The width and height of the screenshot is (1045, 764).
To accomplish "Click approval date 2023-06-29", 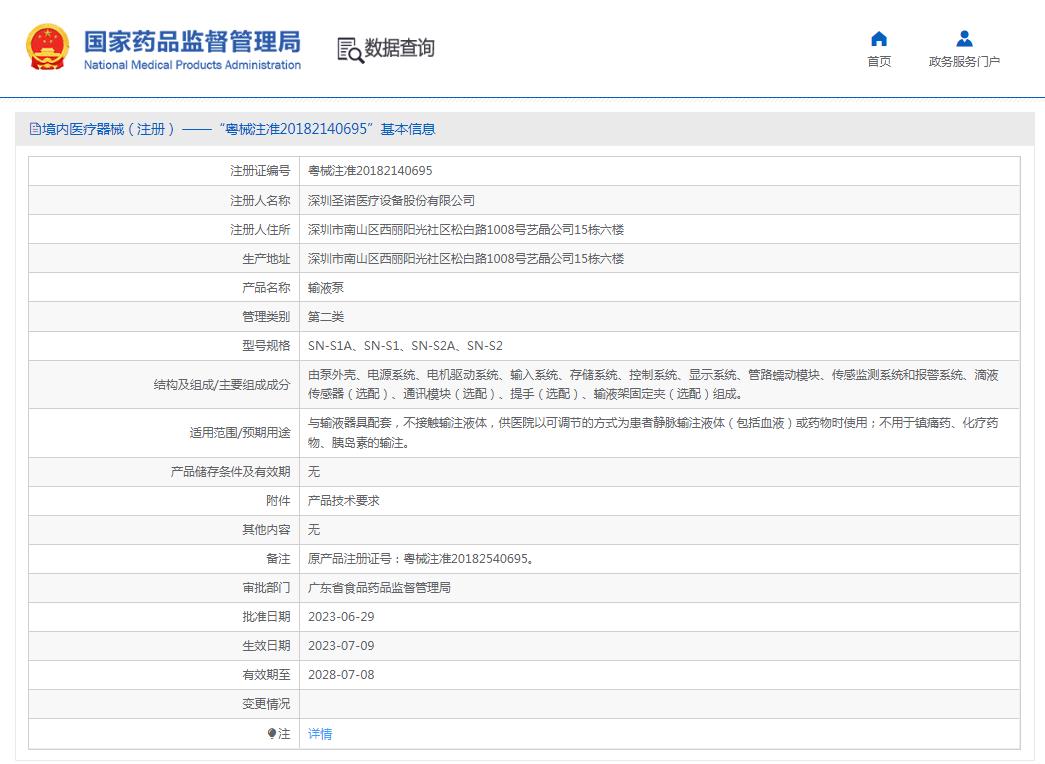I will coord(341,617).
